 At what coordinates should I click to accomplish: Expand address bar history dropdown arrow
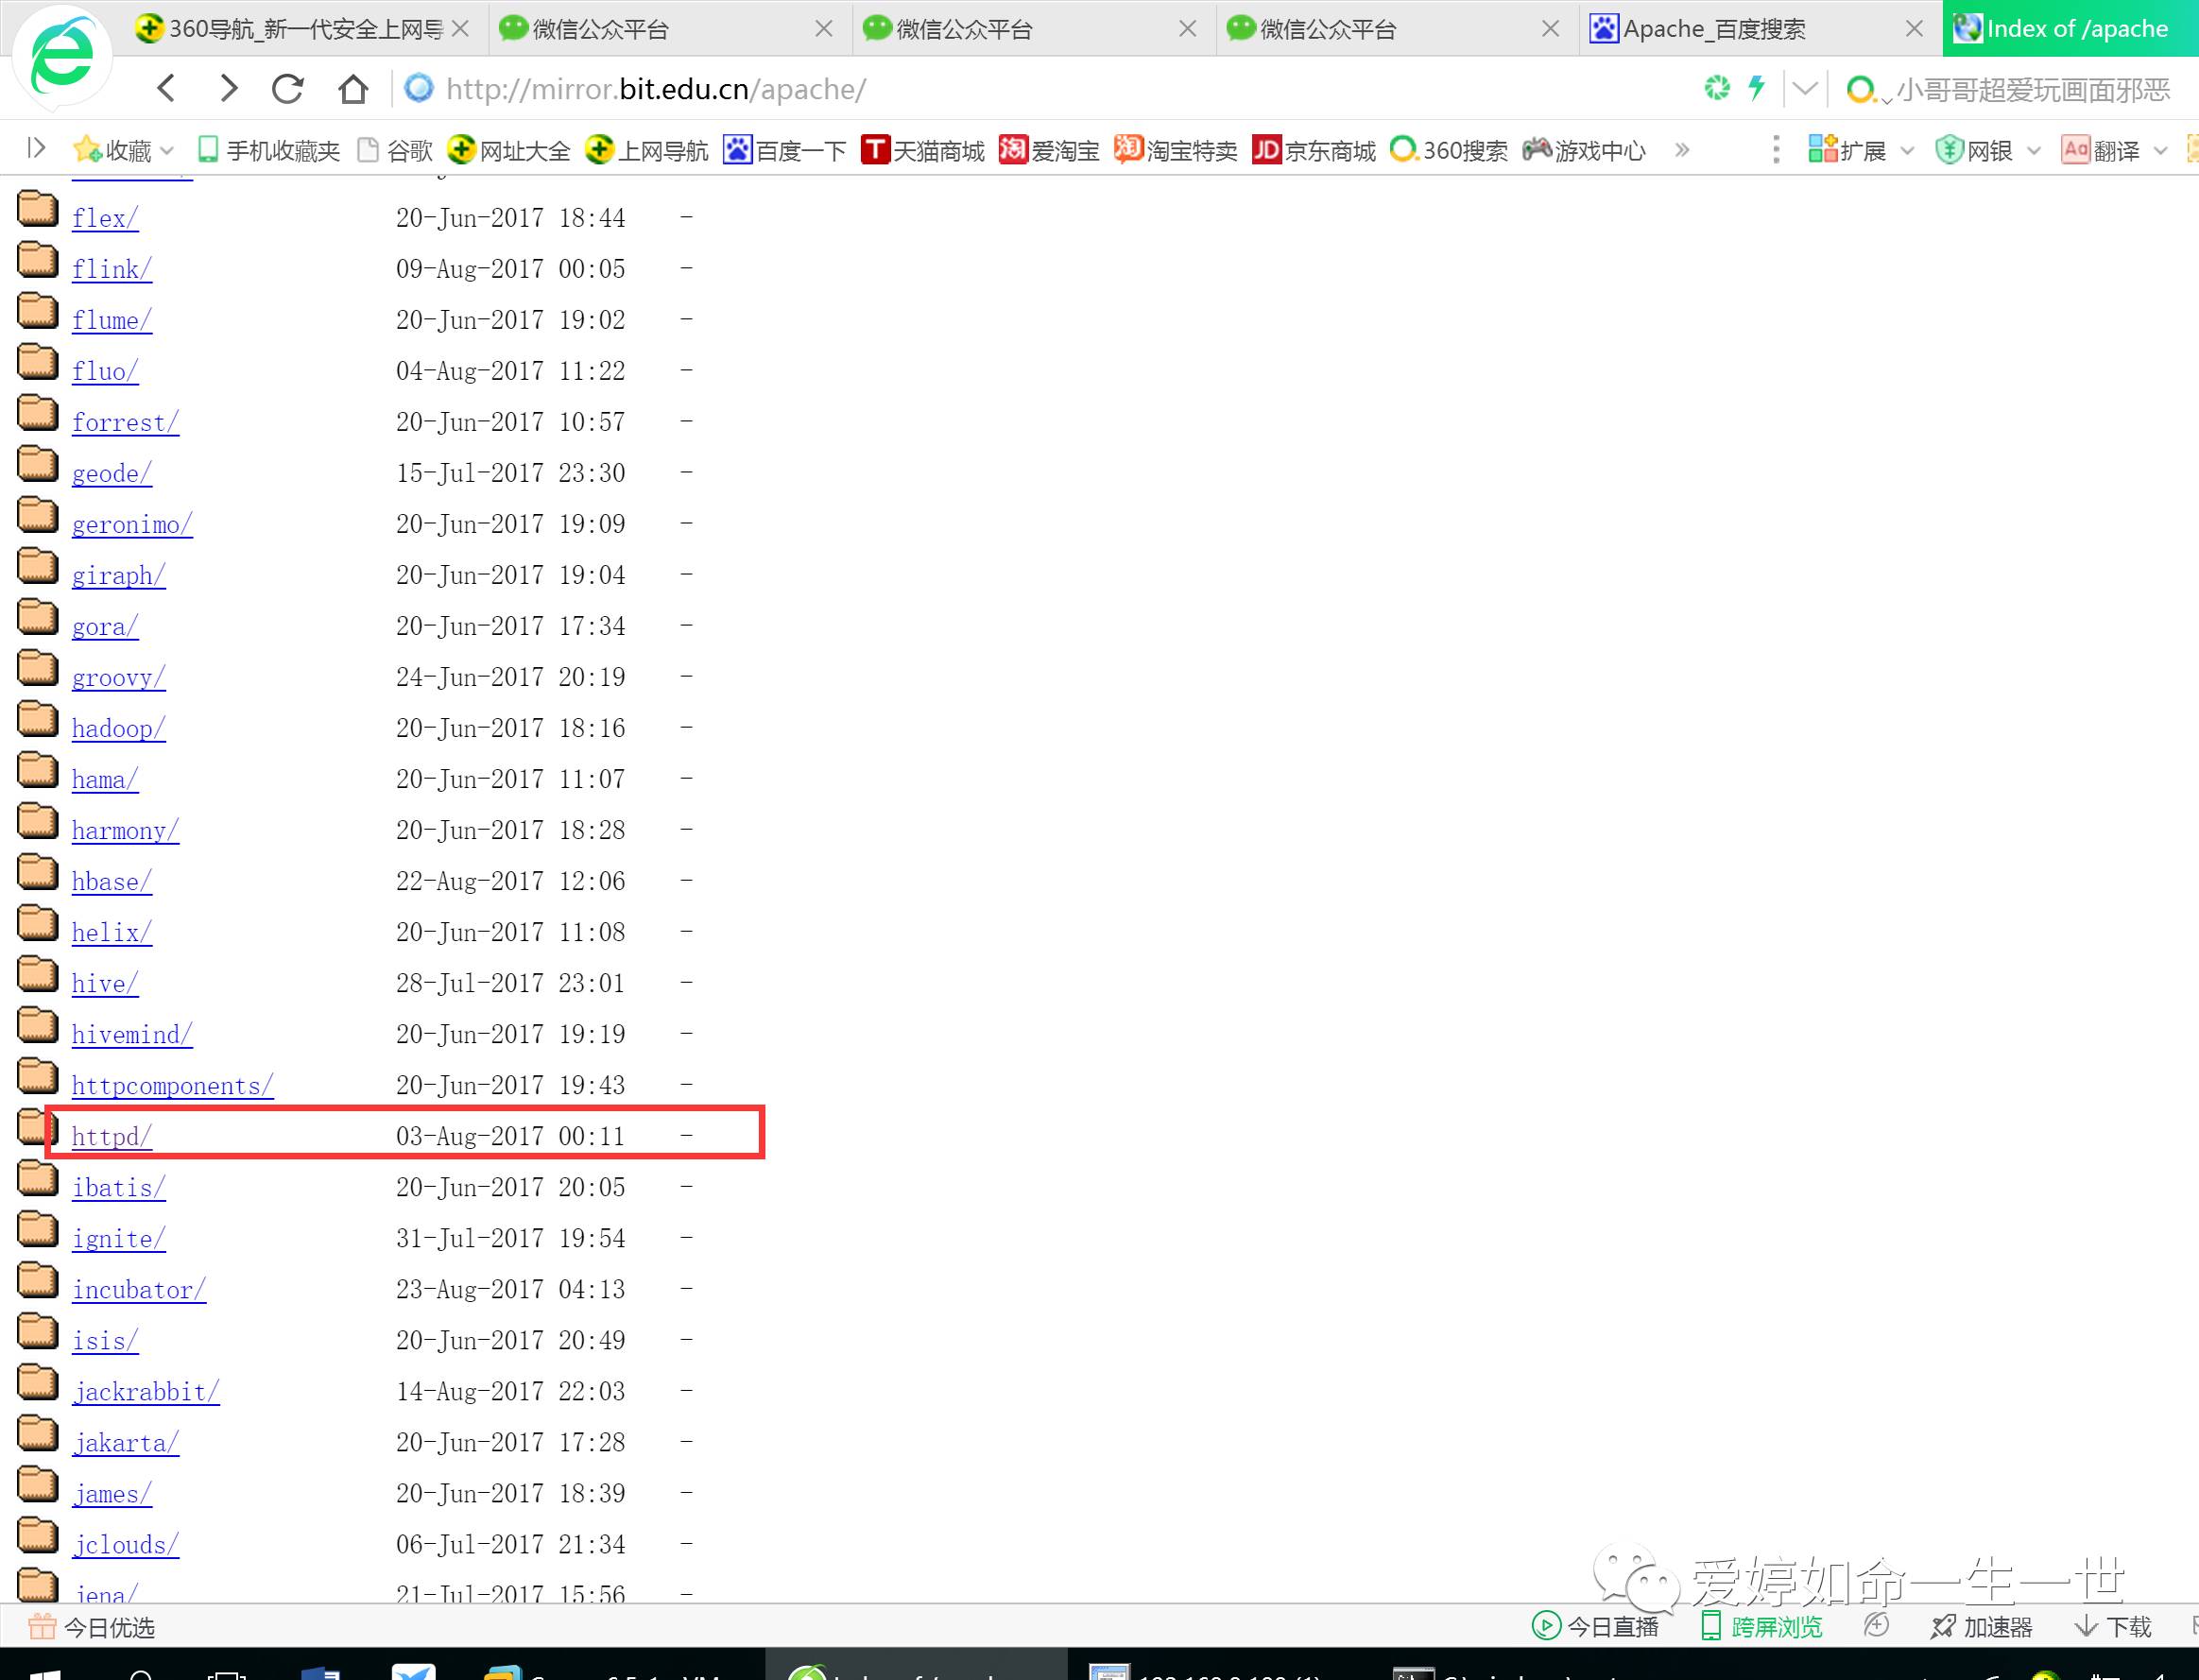(1805, 89)
